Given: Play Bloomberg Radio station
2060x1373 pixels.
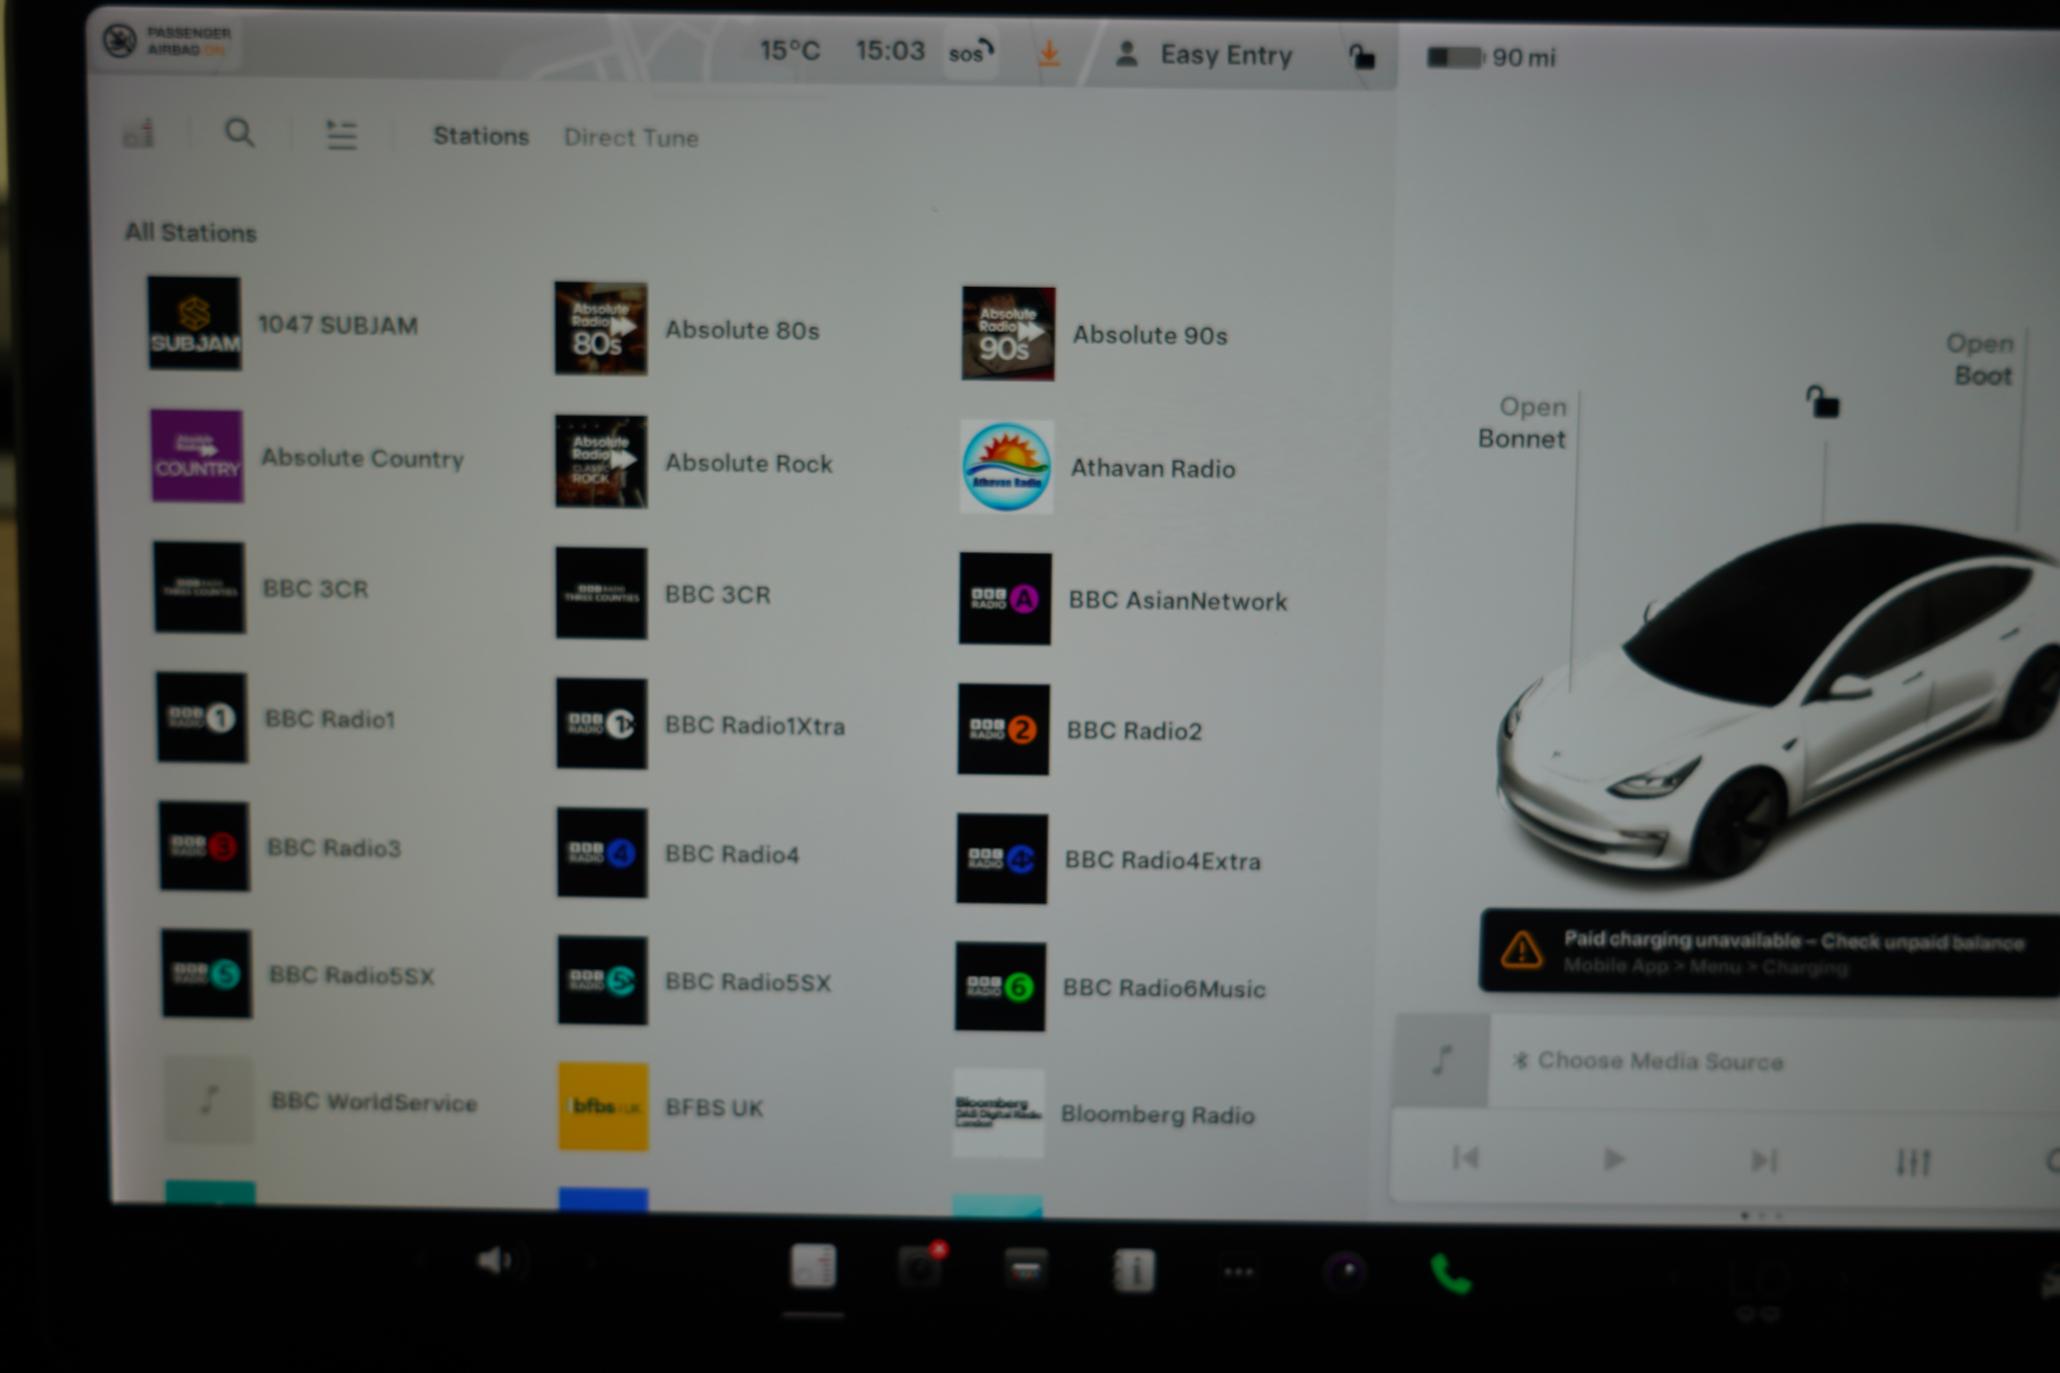Looking at the screenshot, I should coord(1104,1113).
